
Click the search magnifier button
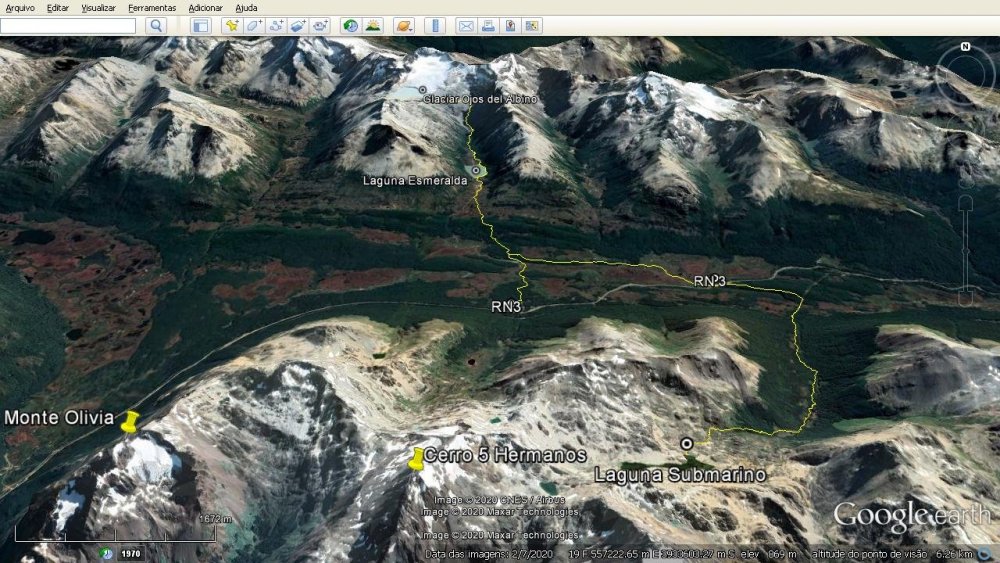[x=156, y=26]
